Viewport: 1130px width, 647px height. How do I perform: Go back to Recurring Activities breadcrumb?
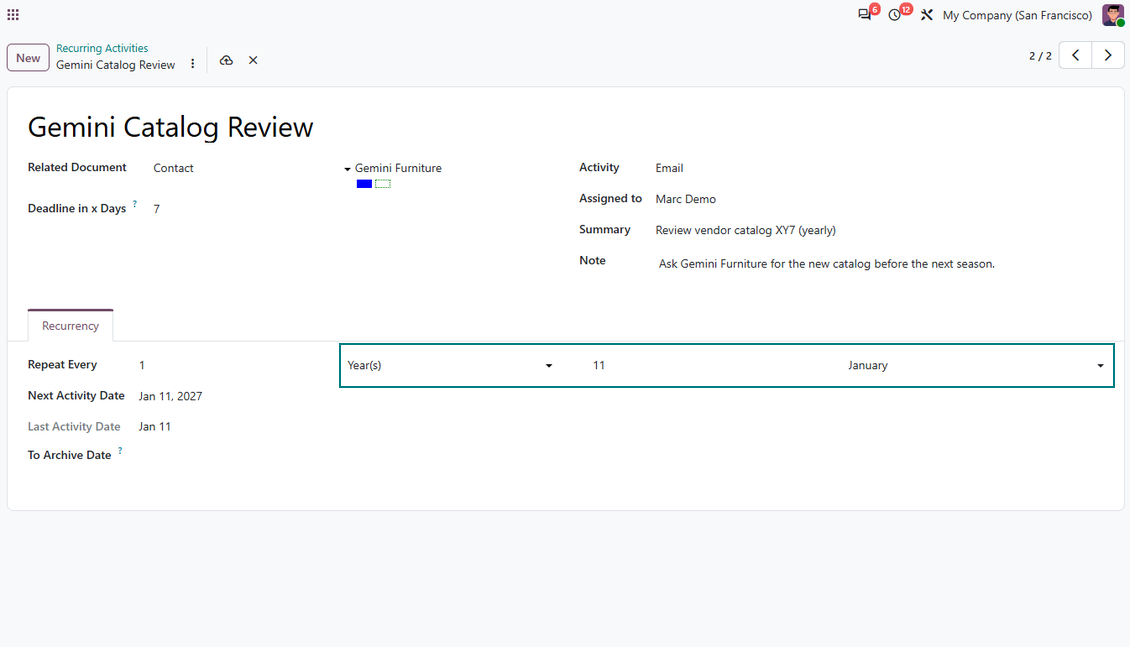pos(102,48)
